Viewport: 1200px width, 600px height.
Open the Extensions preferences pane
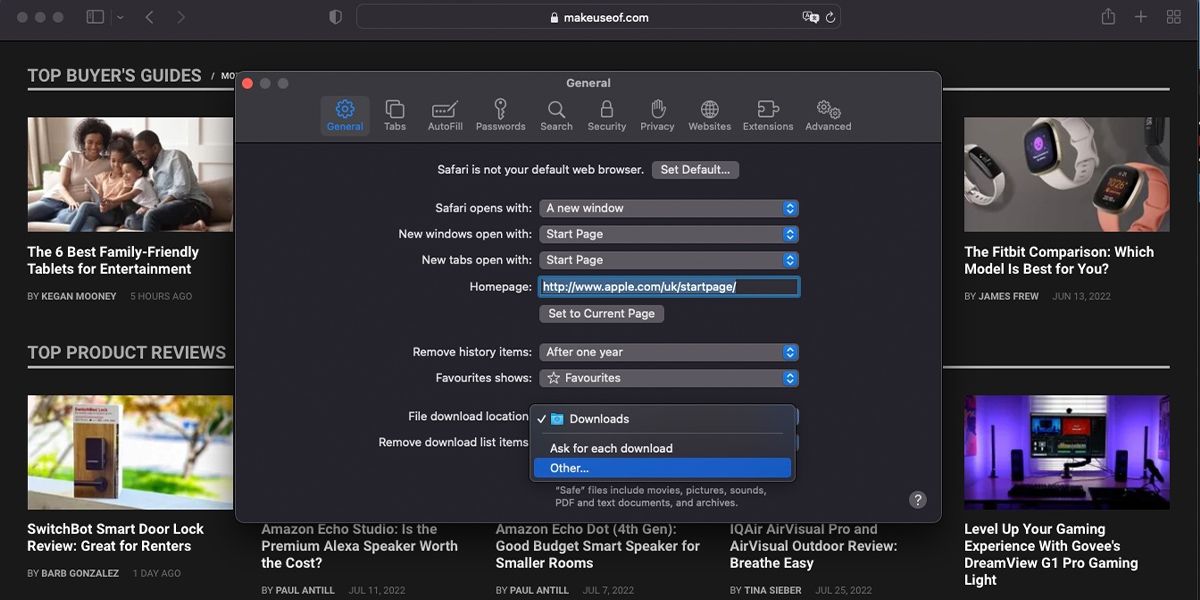coord(768,116)
